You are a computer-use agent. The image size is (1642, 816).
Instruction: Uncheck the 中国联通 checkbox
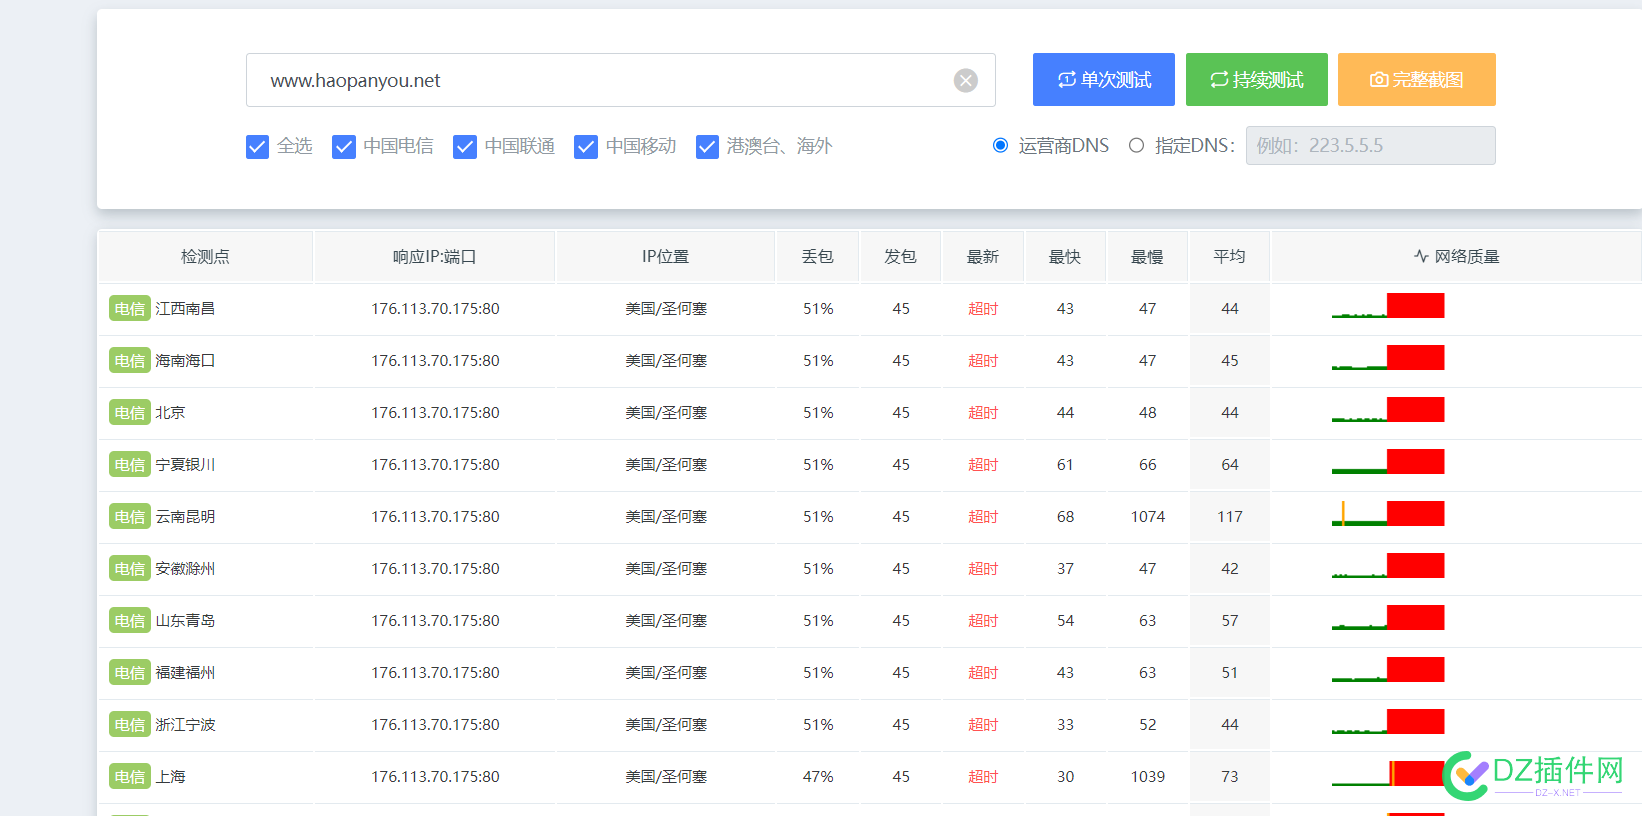click(x=465, y=147)
